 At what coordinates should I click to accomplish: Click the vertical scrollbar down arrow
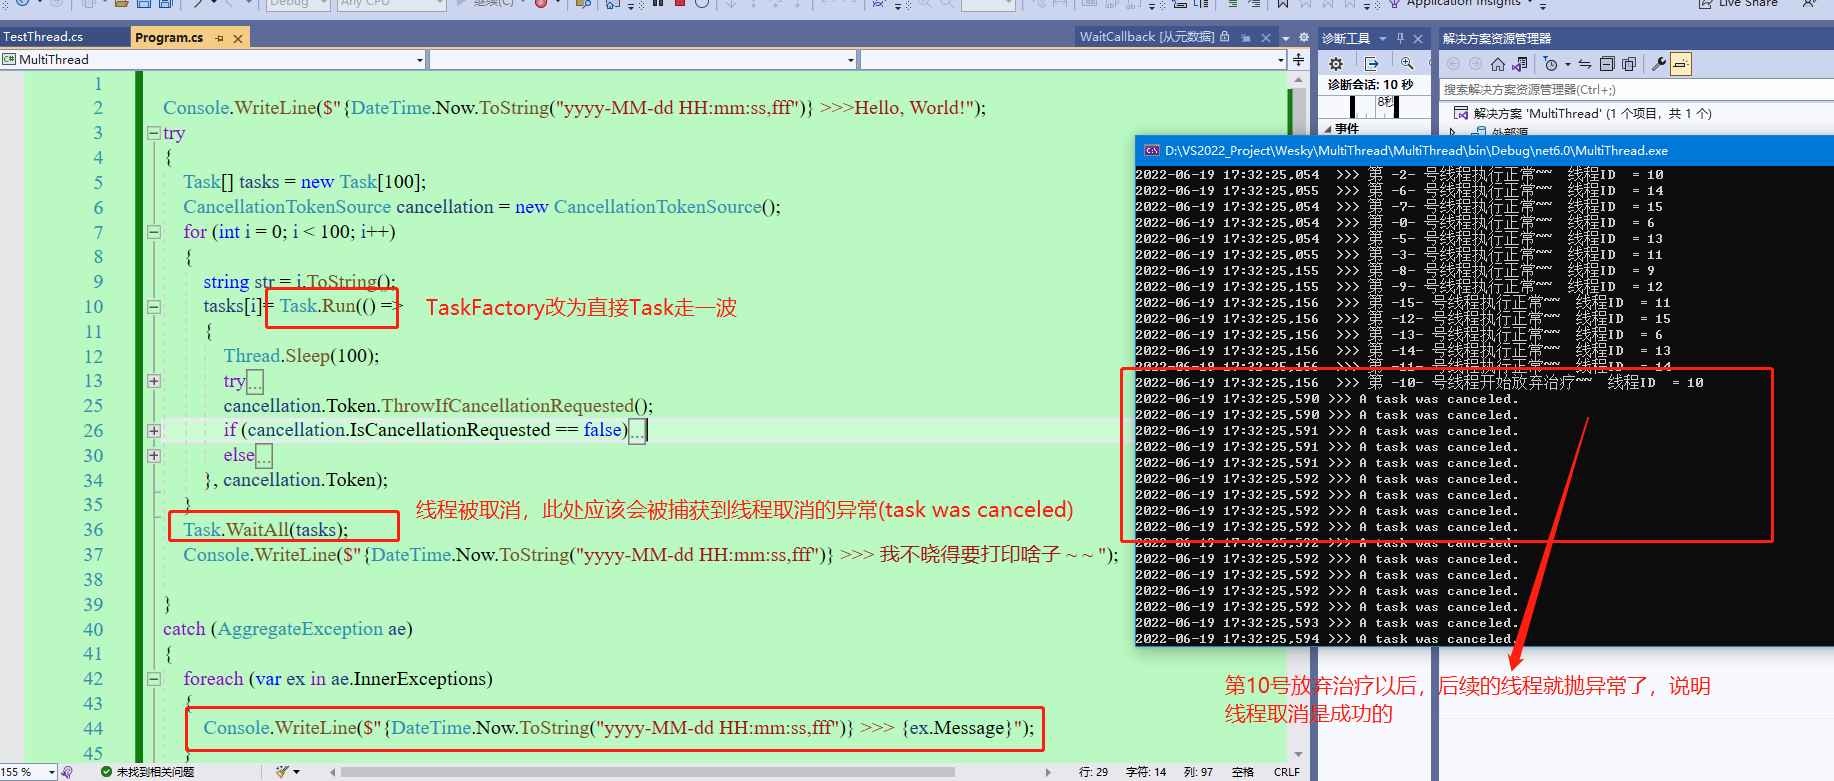(1298, 754)
